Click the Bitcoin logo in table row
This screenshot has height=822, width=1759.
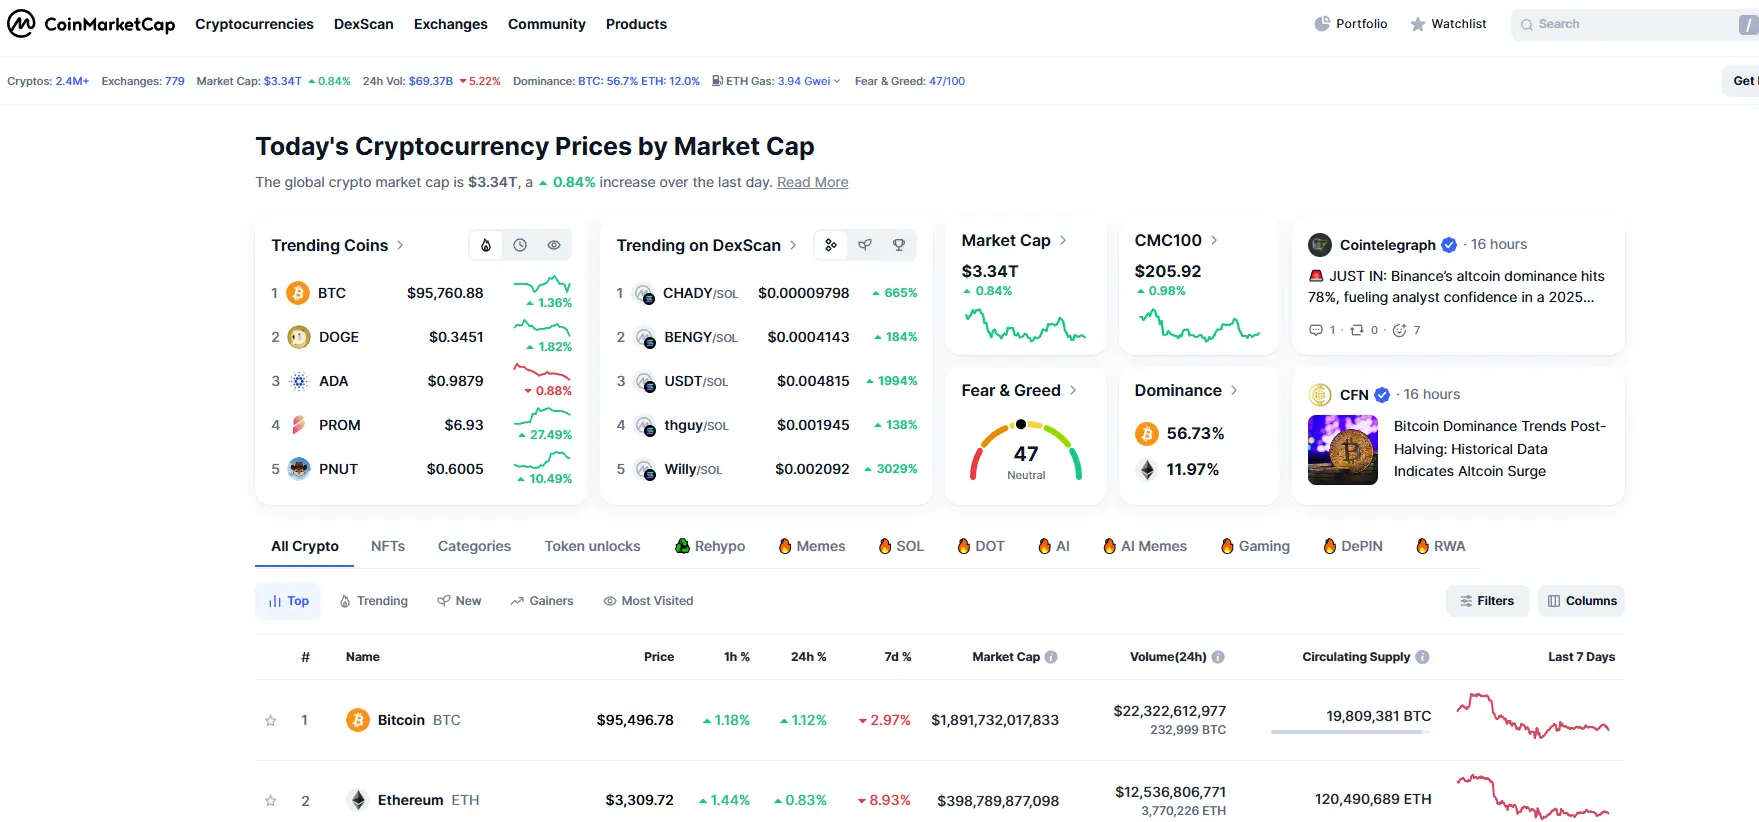(358, 720)
